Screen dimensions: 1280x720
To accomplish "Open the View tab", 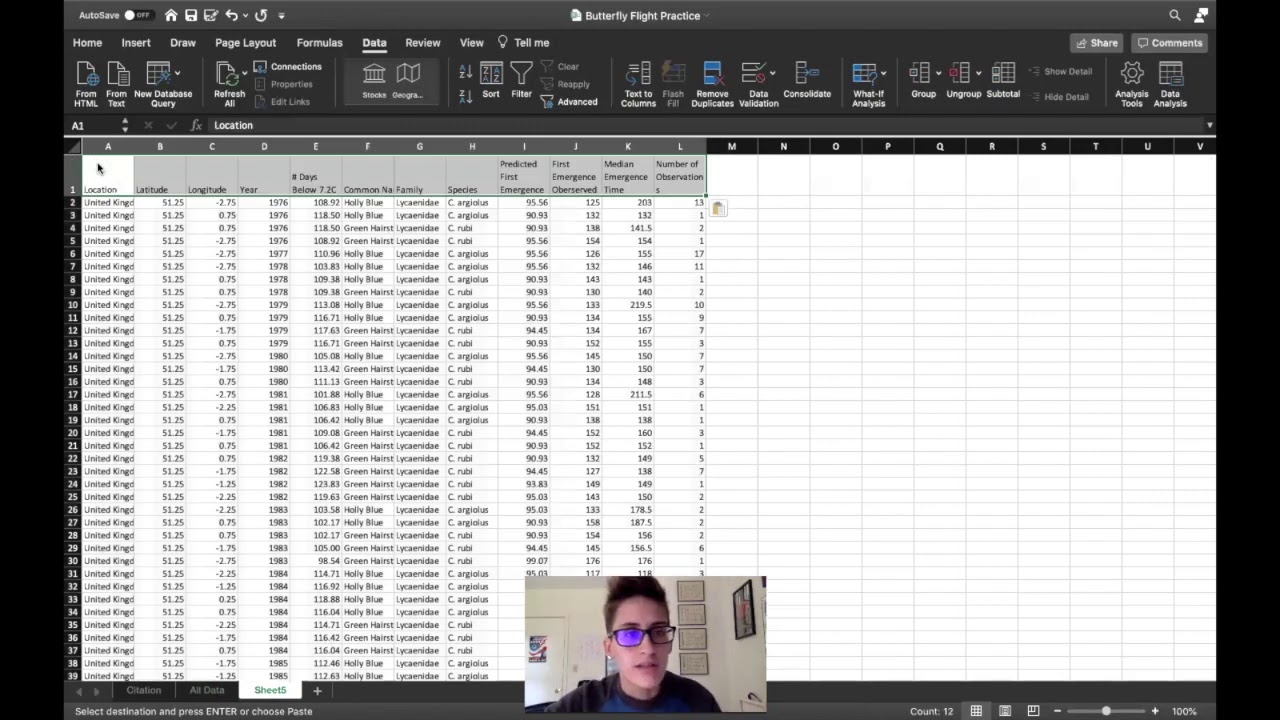I will (x=471, y=43).
